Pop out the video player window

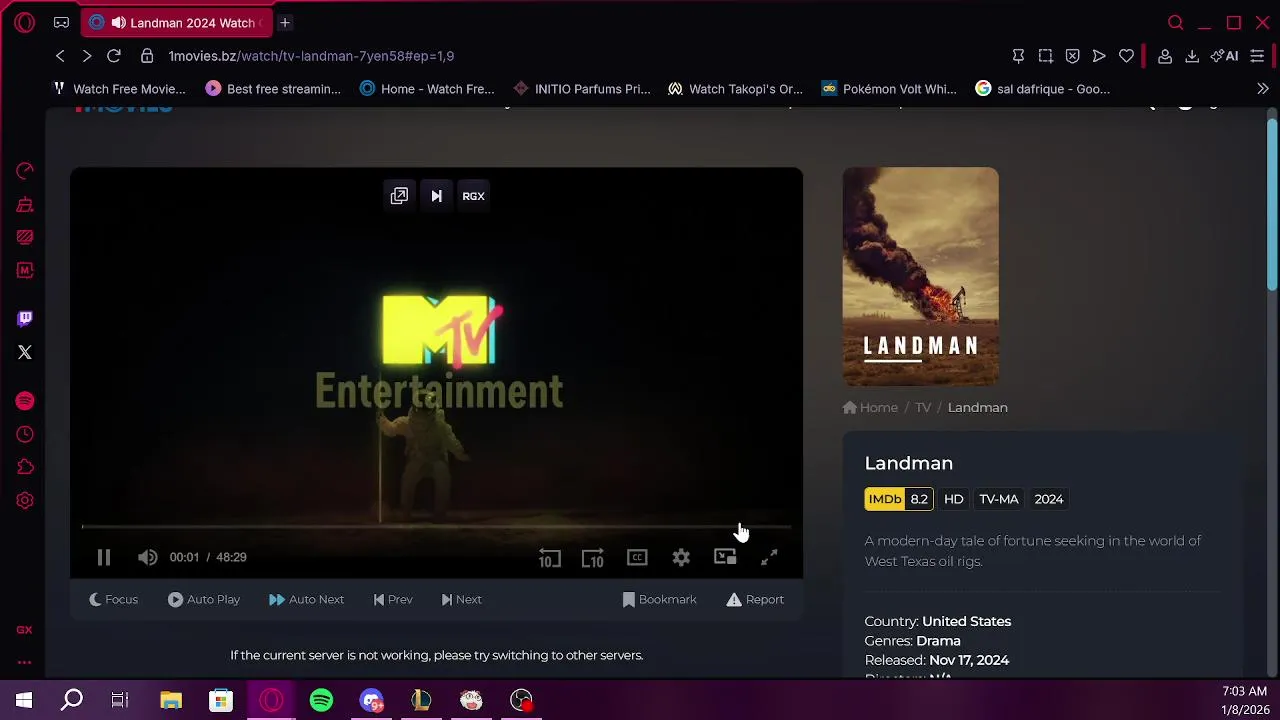399,196
